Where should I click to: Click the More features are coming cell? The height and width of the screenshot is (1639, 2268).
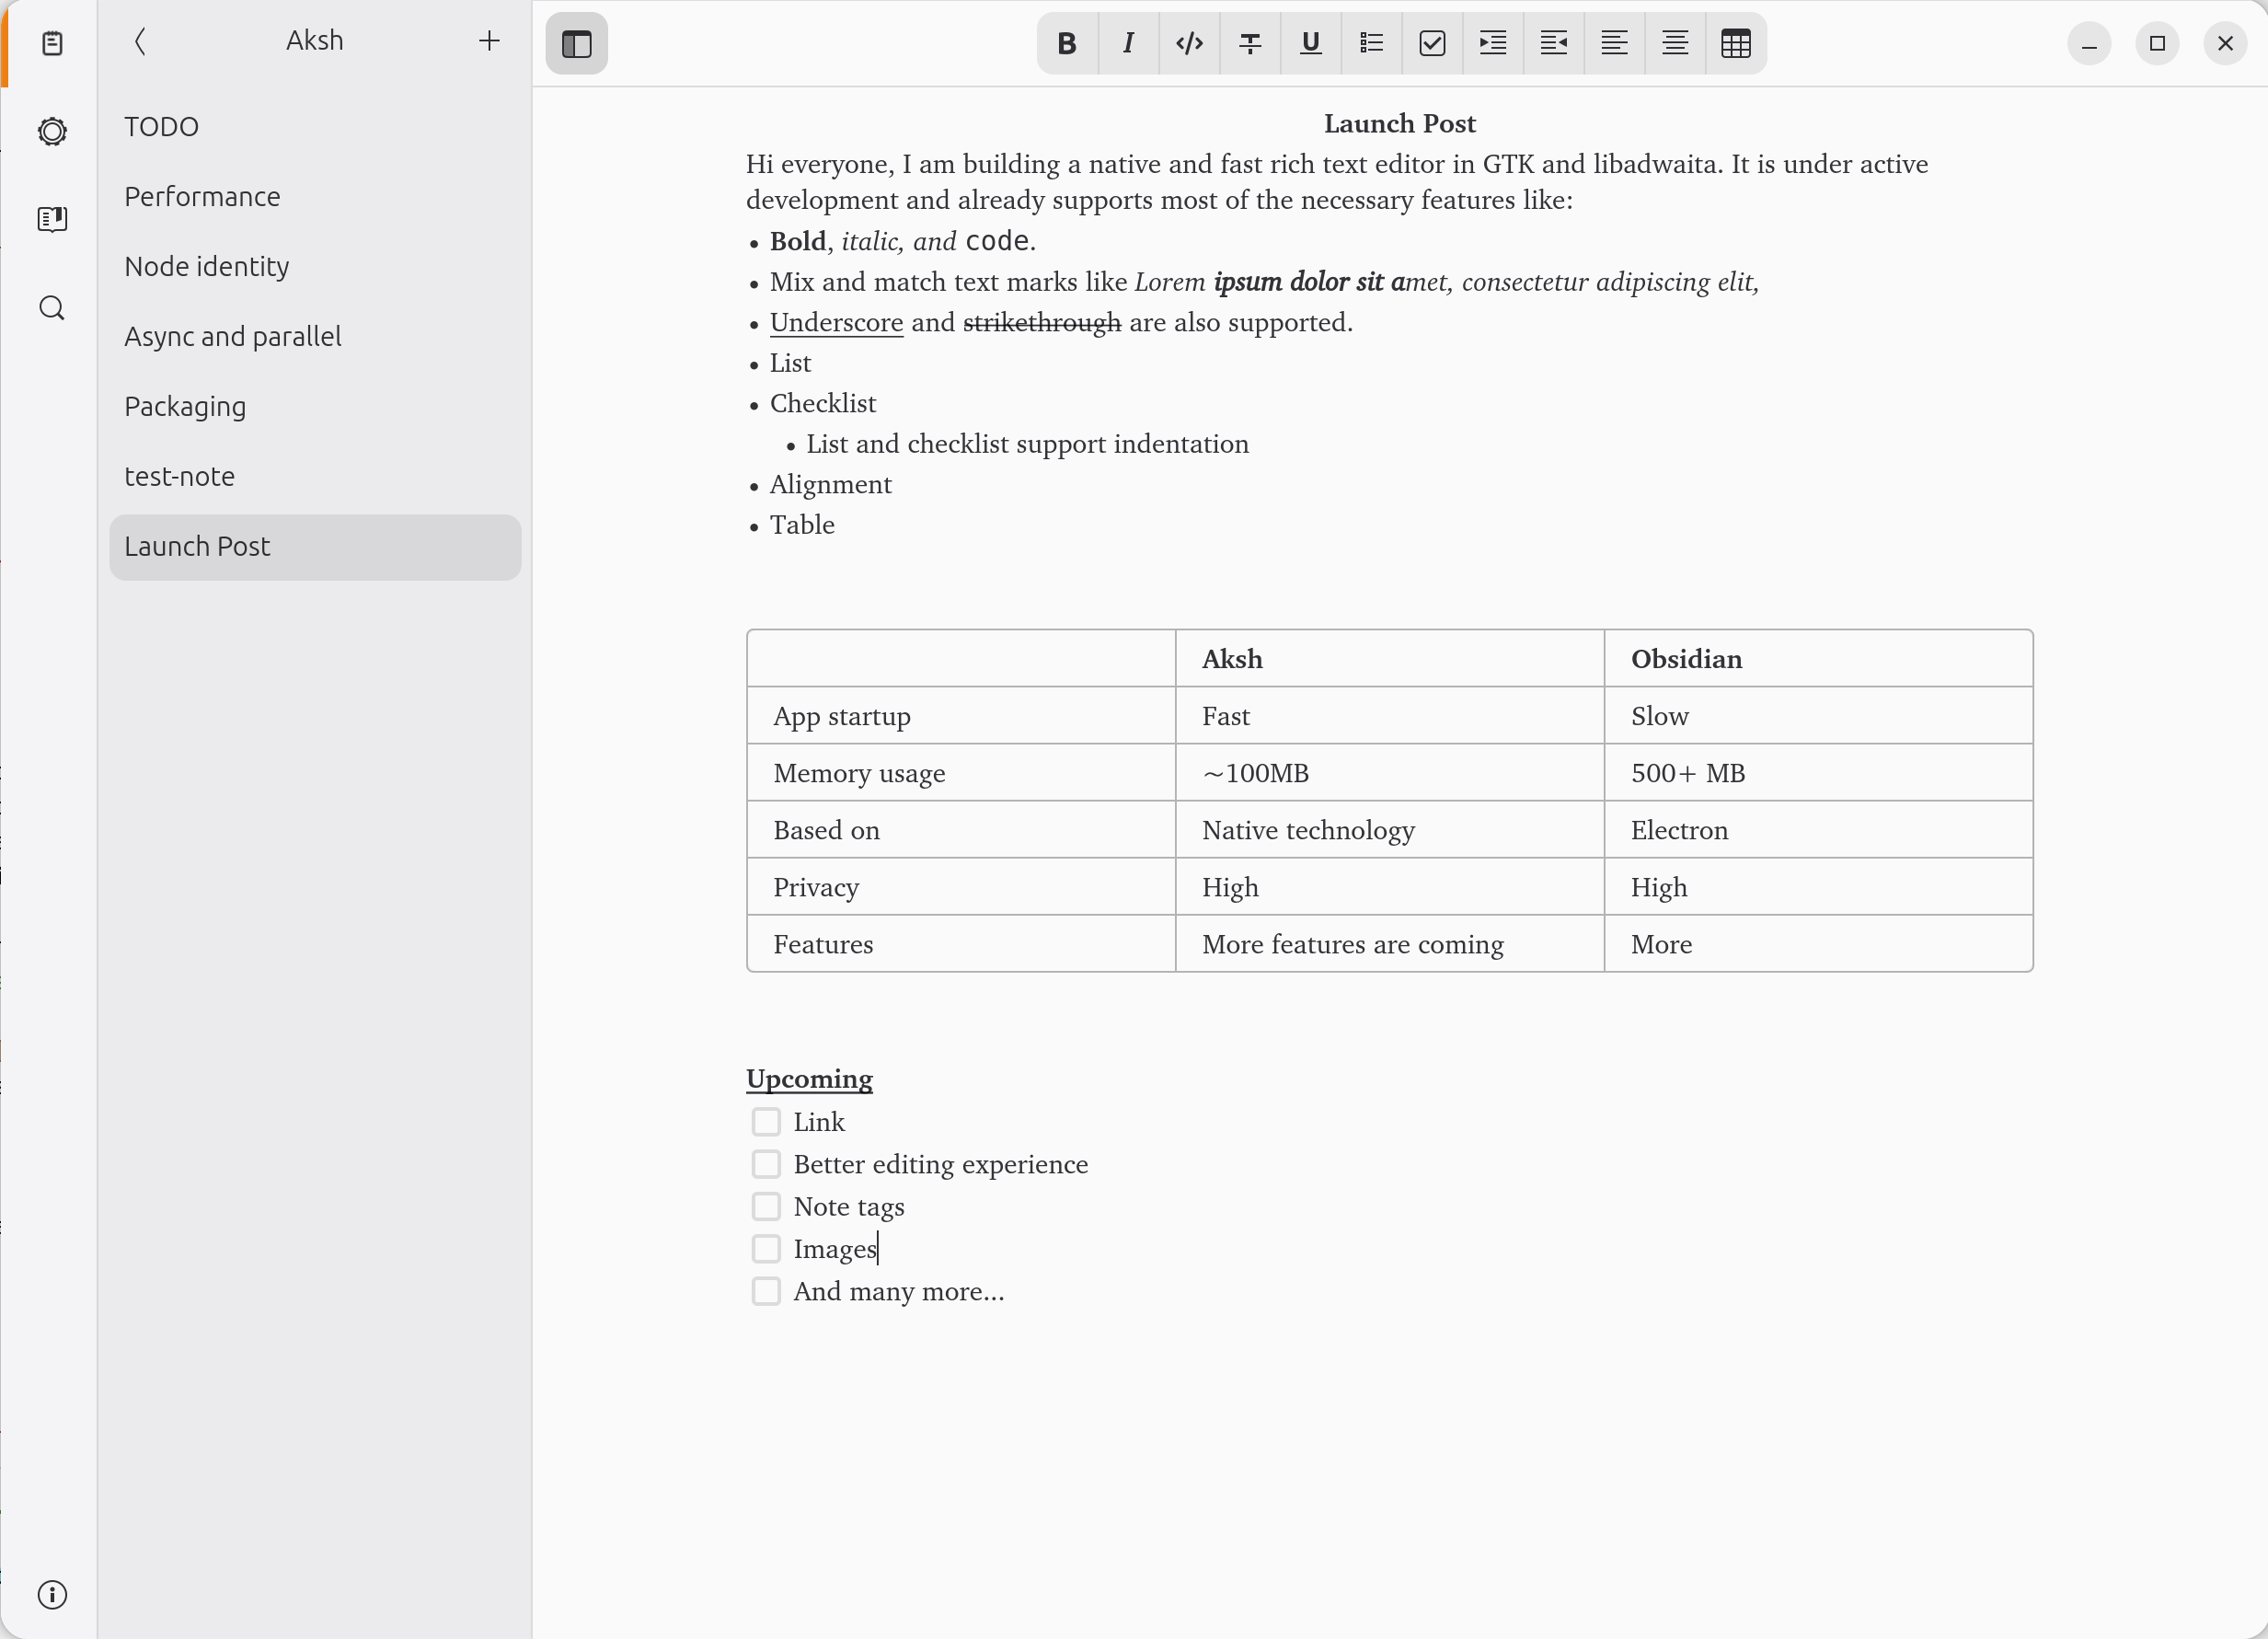pos(1389,944)
